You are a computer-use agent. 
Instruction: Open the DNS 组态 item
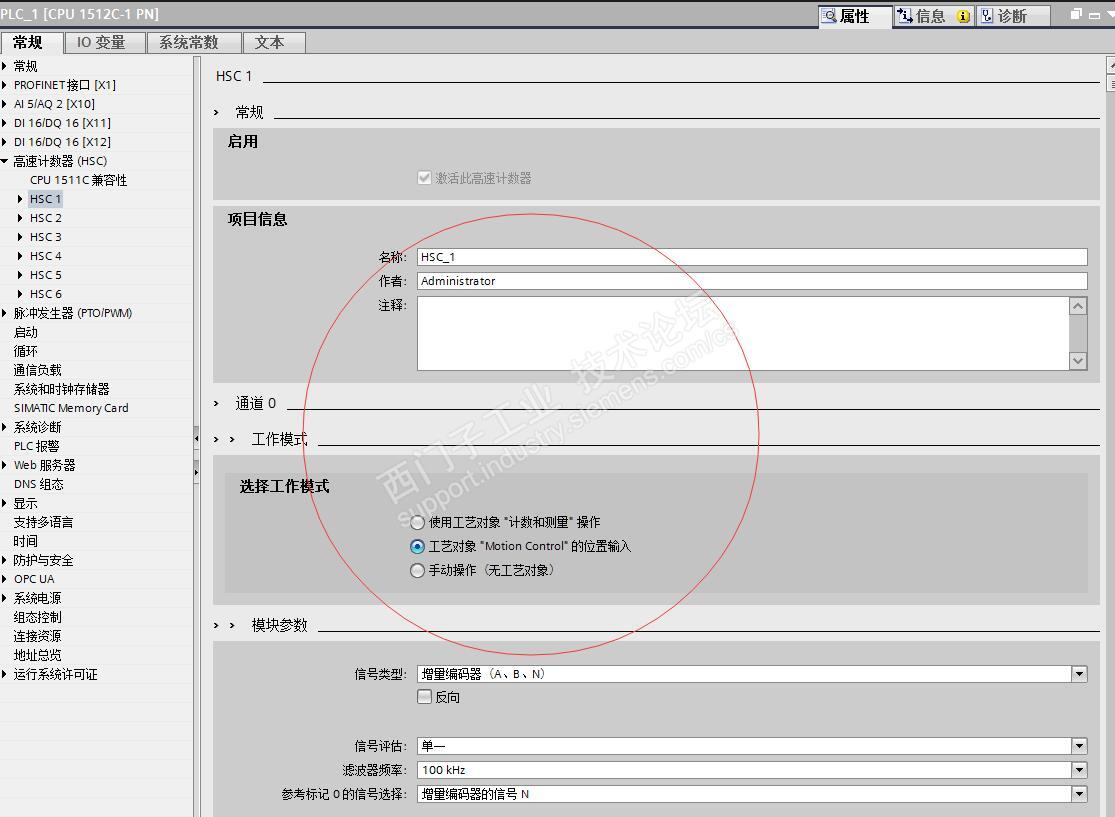[38, 484]
